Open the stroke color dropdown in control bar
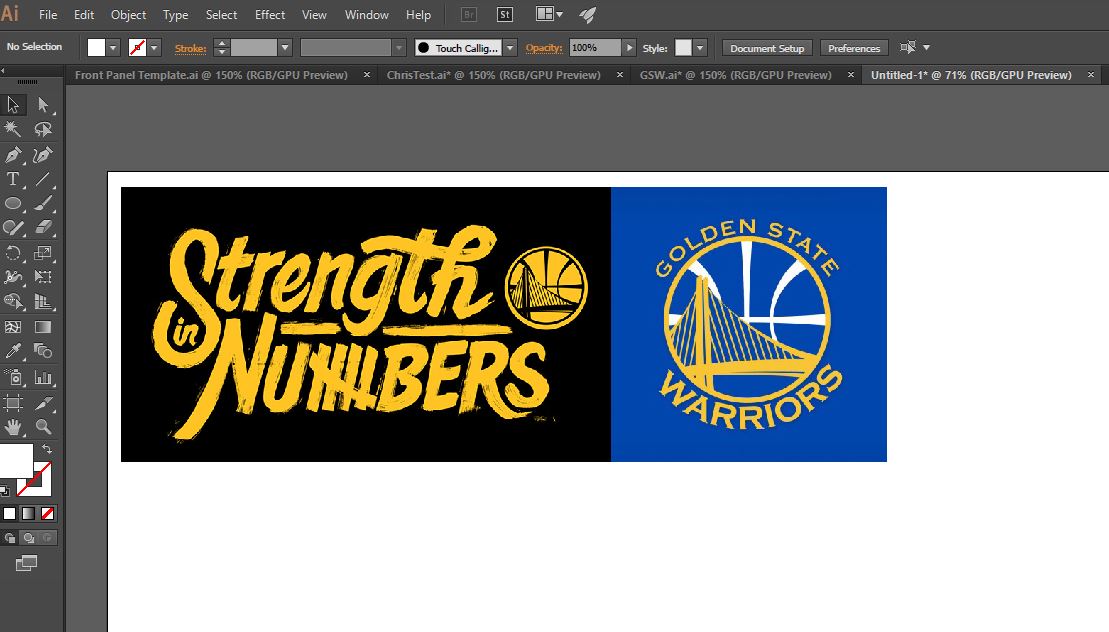The image size is (1109, 632). pos(154,47)
